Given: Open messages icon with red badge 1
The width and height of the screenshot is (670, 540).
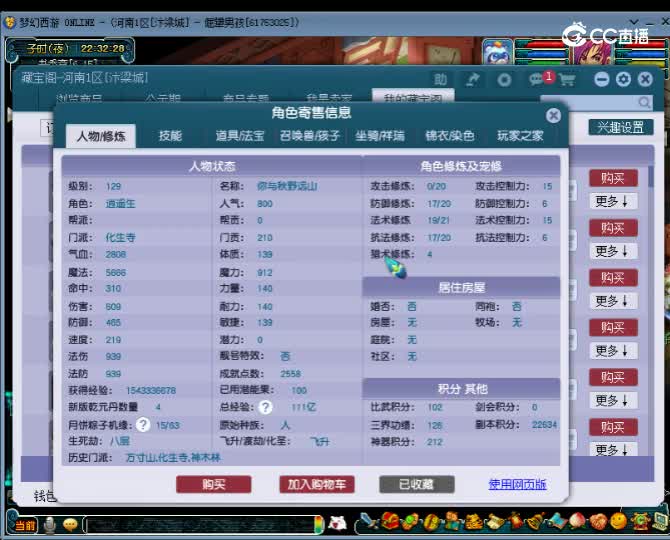Looking at the screenshot, I should [x=541, y=79].
